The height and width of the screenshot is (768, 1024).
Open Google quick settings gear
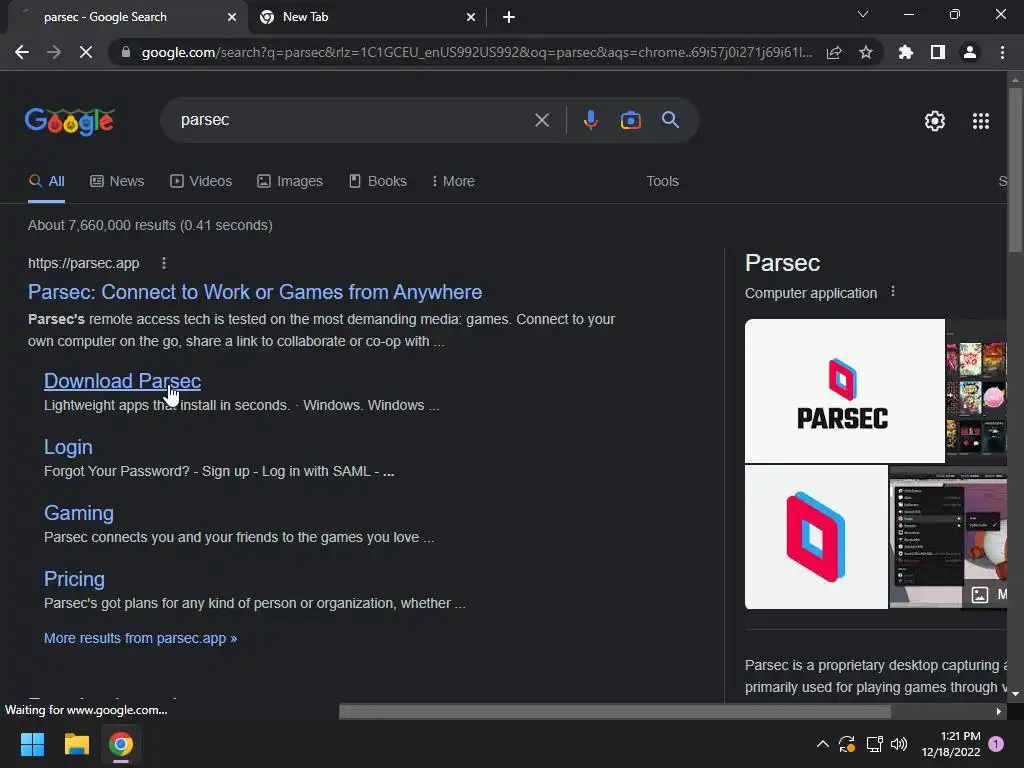tap(935, 121)
